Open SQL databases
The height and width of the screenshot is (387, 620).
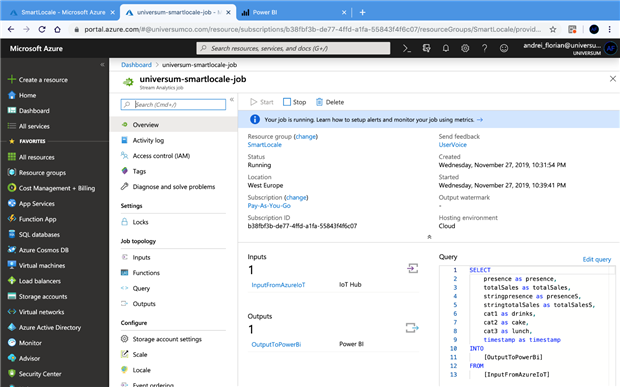click(x=34, y=234)
